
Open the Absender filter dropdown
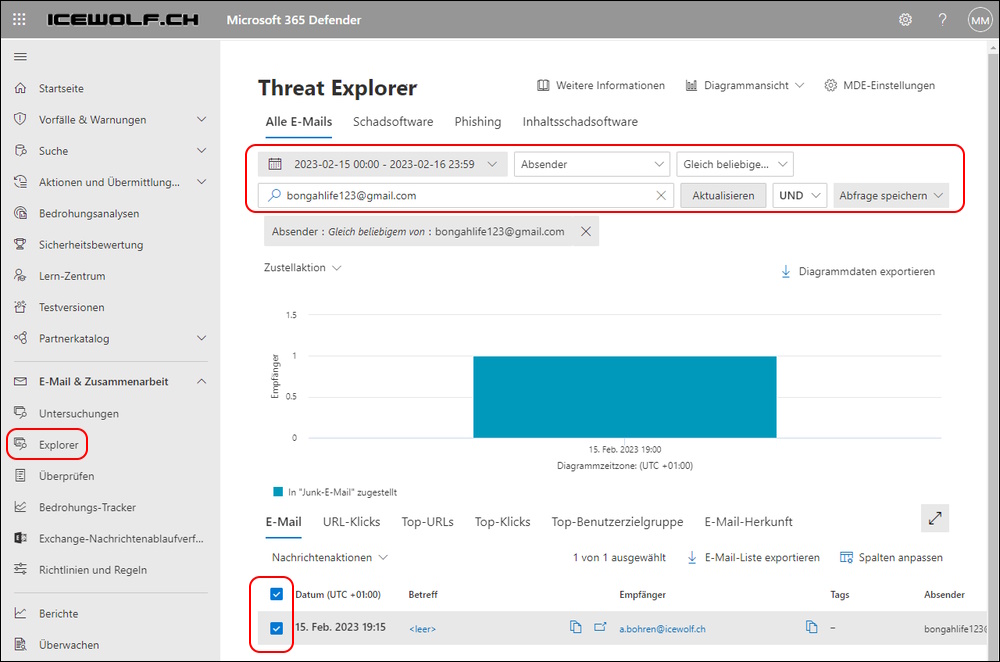(x=591, y=165)
